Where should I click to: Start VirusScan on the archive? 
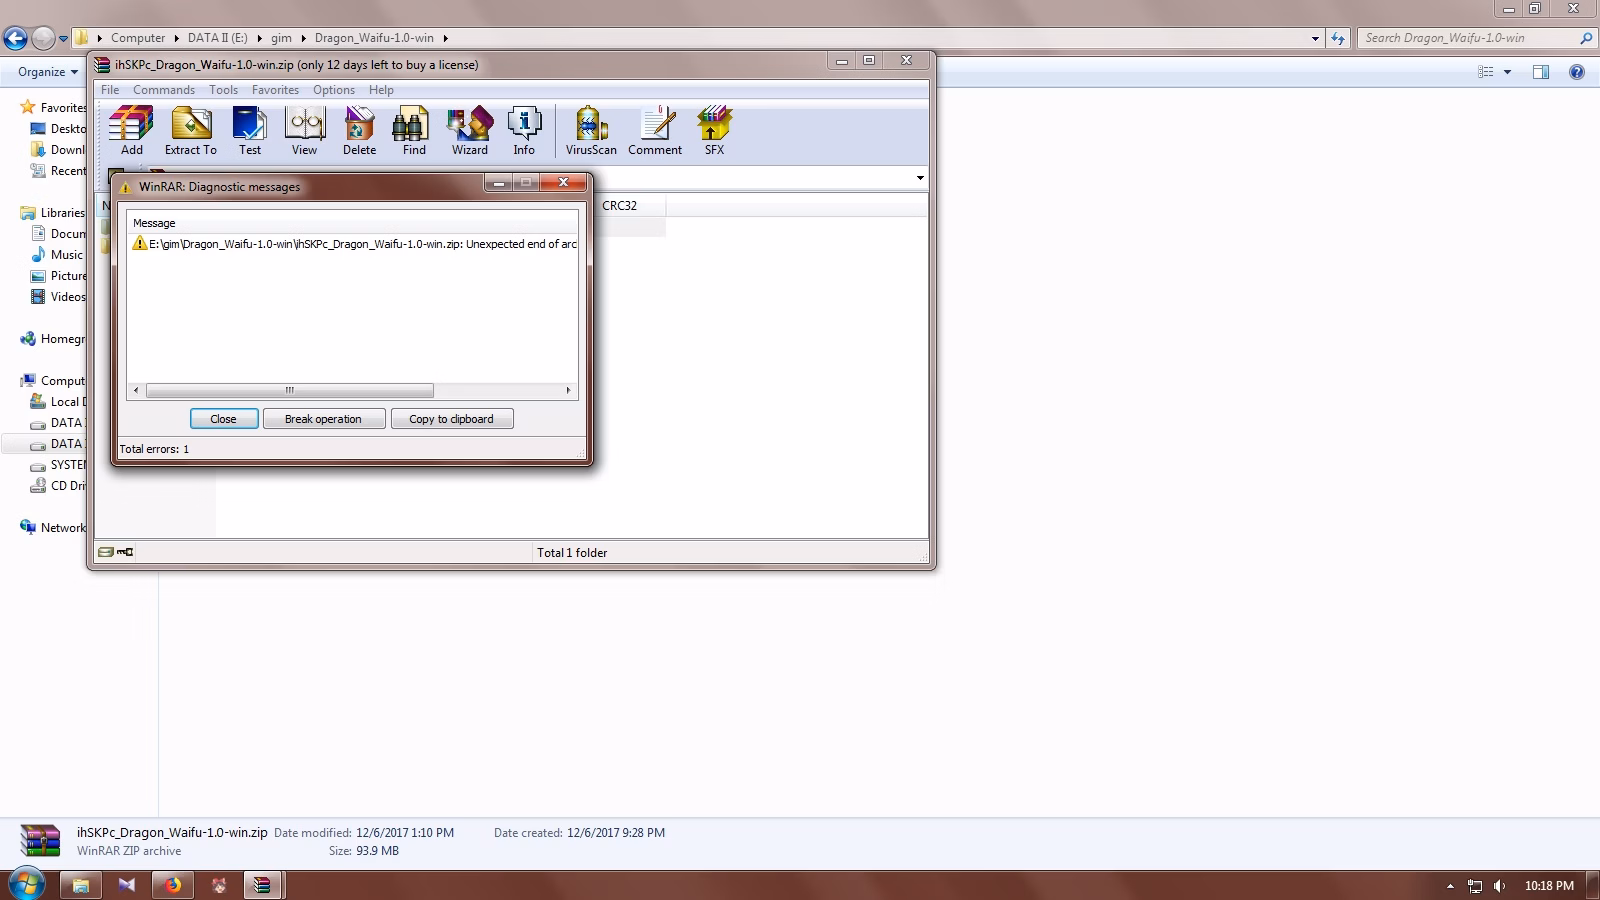tap(591, 131)
